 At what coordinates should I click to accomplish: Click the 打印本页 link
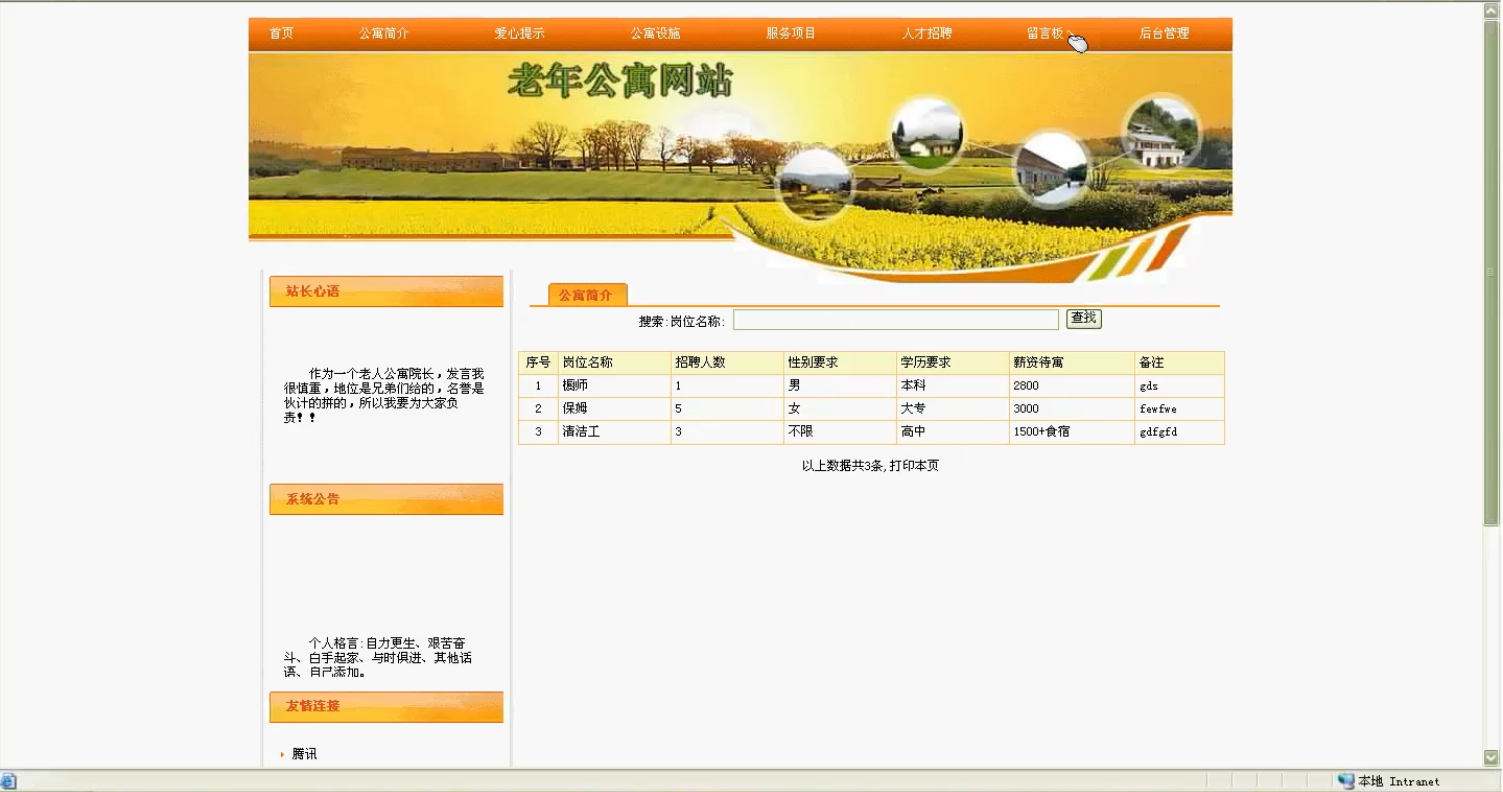(x=914, y=466)
